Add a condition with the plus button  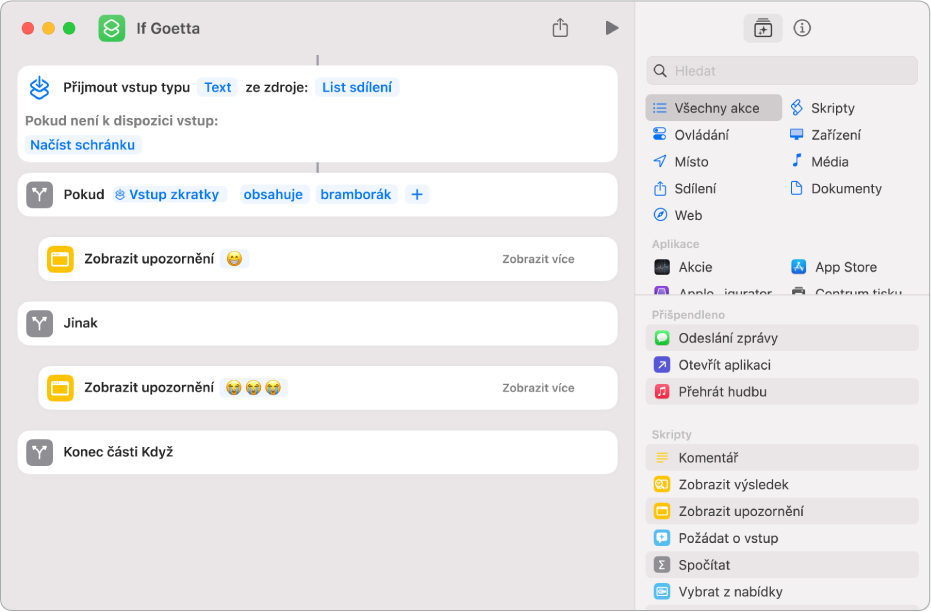click(x=417, y=195)
